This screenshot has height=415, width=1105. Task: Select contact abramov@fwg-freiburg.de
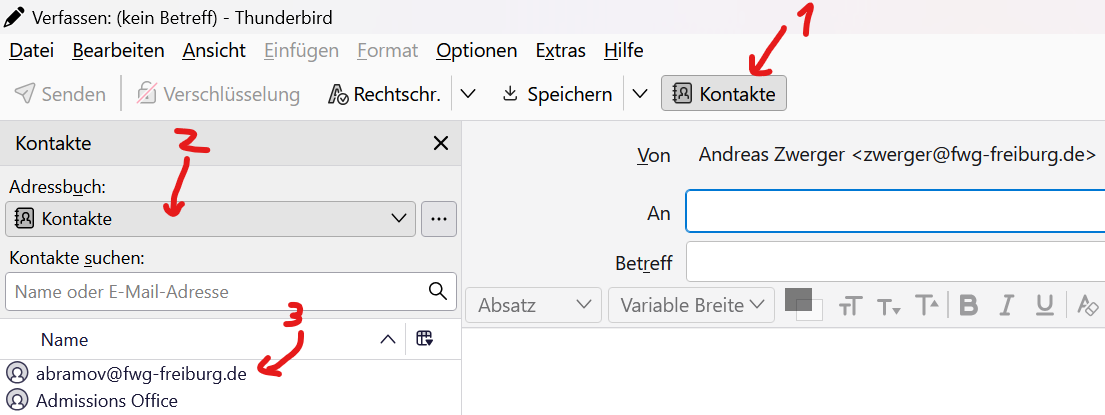[140, 375]
